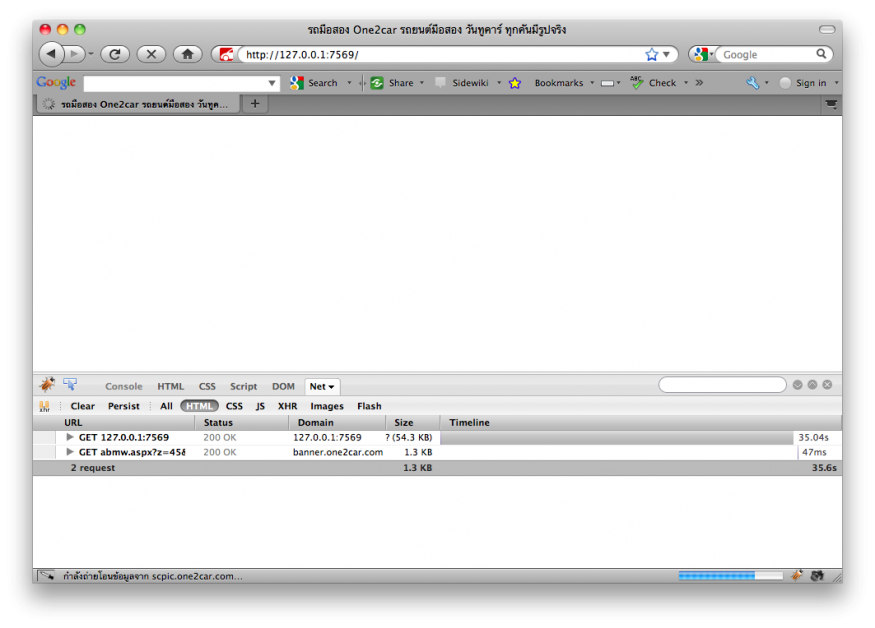The width and height of the screenshot is (875, 628).
Task: Filter Net requests by JS
Action: point(260,406)
